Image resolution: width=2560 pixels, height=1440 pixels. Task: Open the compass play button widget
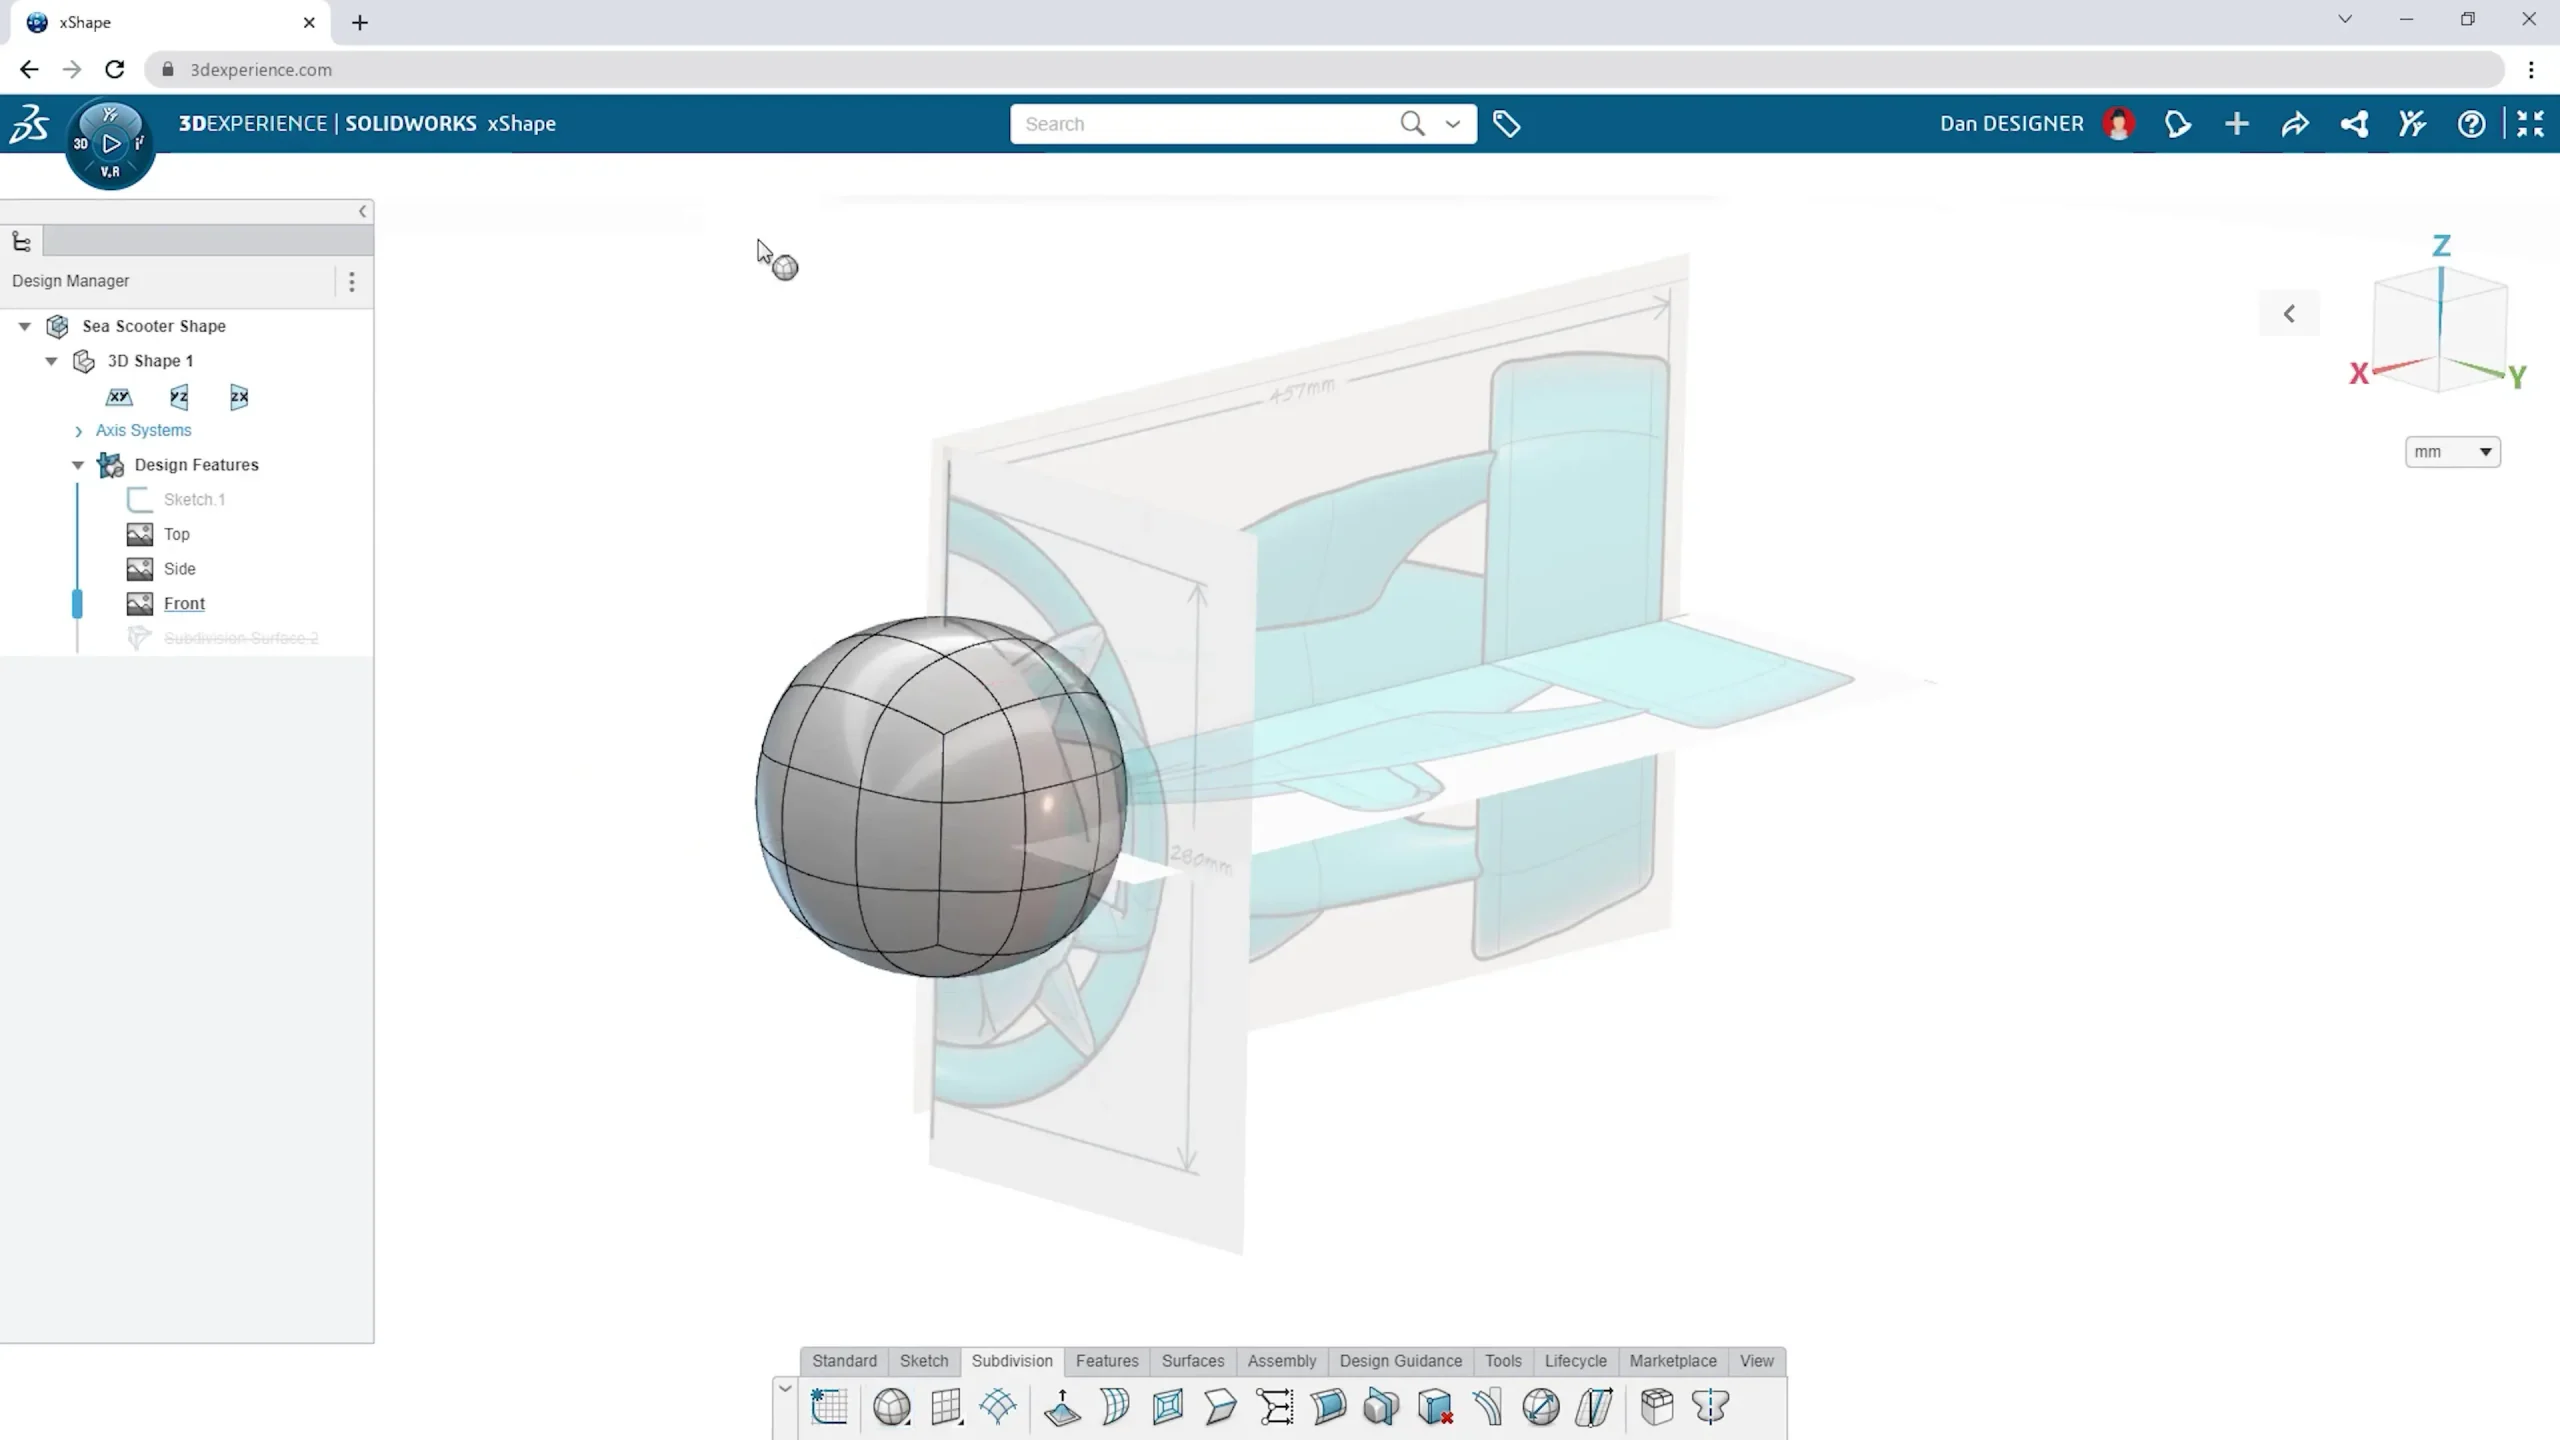pos(111,144)
